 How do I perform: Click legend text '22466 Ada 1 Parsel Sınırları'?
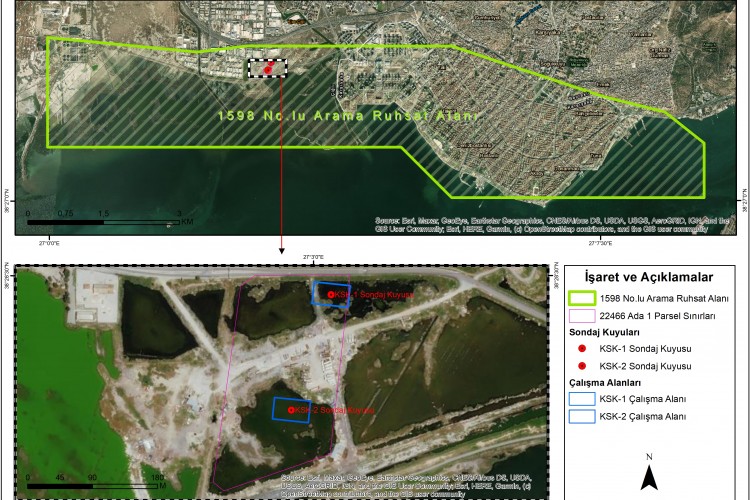658,316
